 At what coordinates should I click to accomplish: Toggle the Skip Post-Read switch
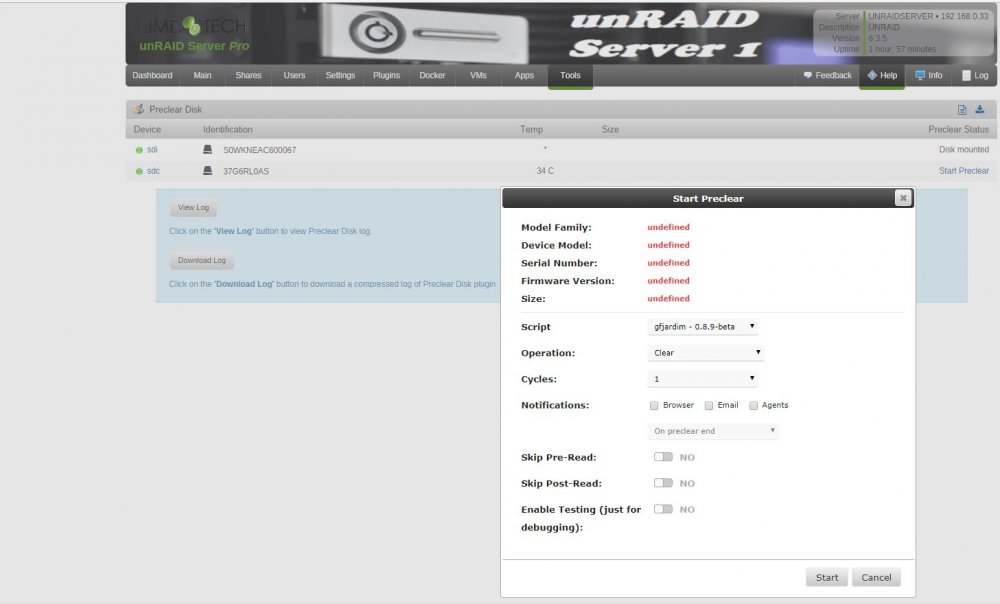pyautogui.click(x=663, y=483)
